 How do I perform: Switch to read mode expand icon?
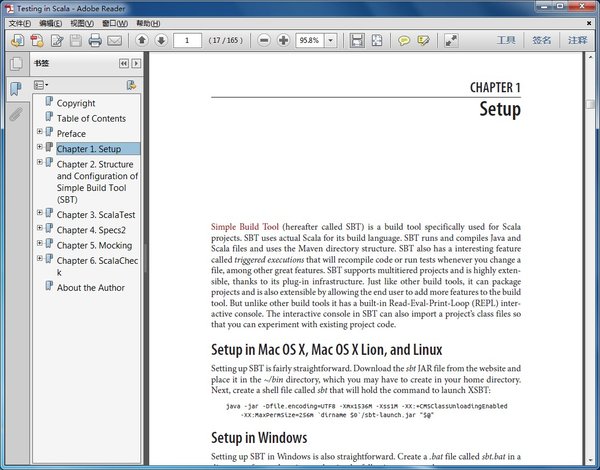[x=451, y=40]
